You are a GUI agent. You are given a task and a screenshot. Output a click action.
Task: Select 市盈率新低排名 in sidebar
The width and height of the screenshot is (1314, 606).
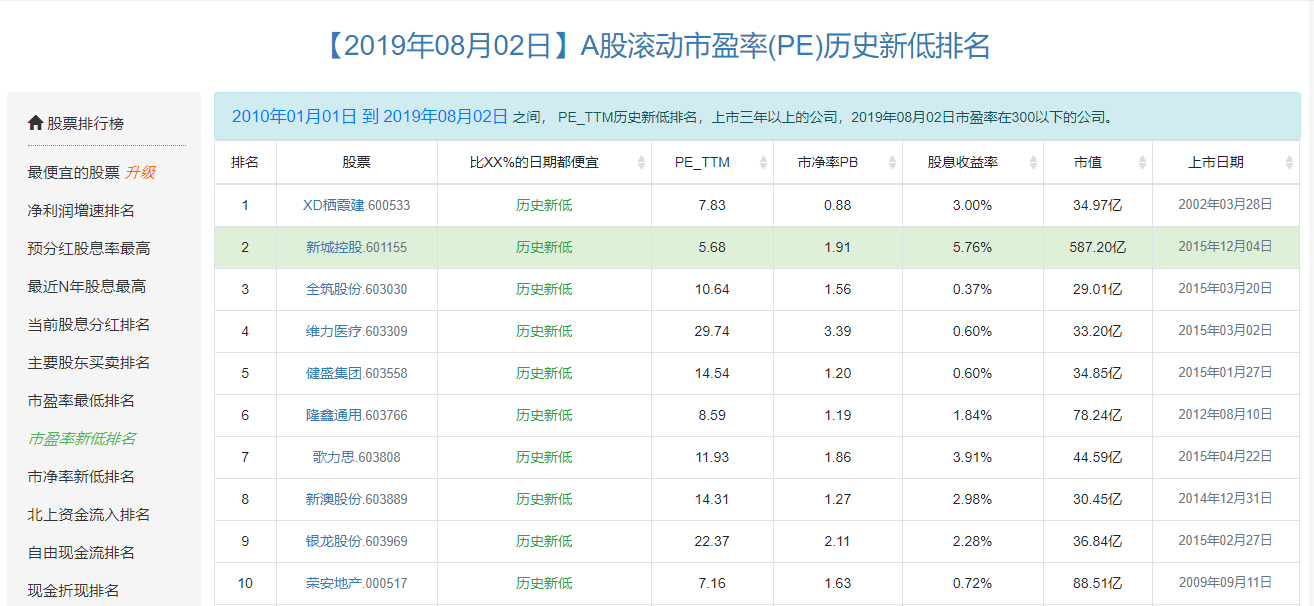tap(82, 438)
